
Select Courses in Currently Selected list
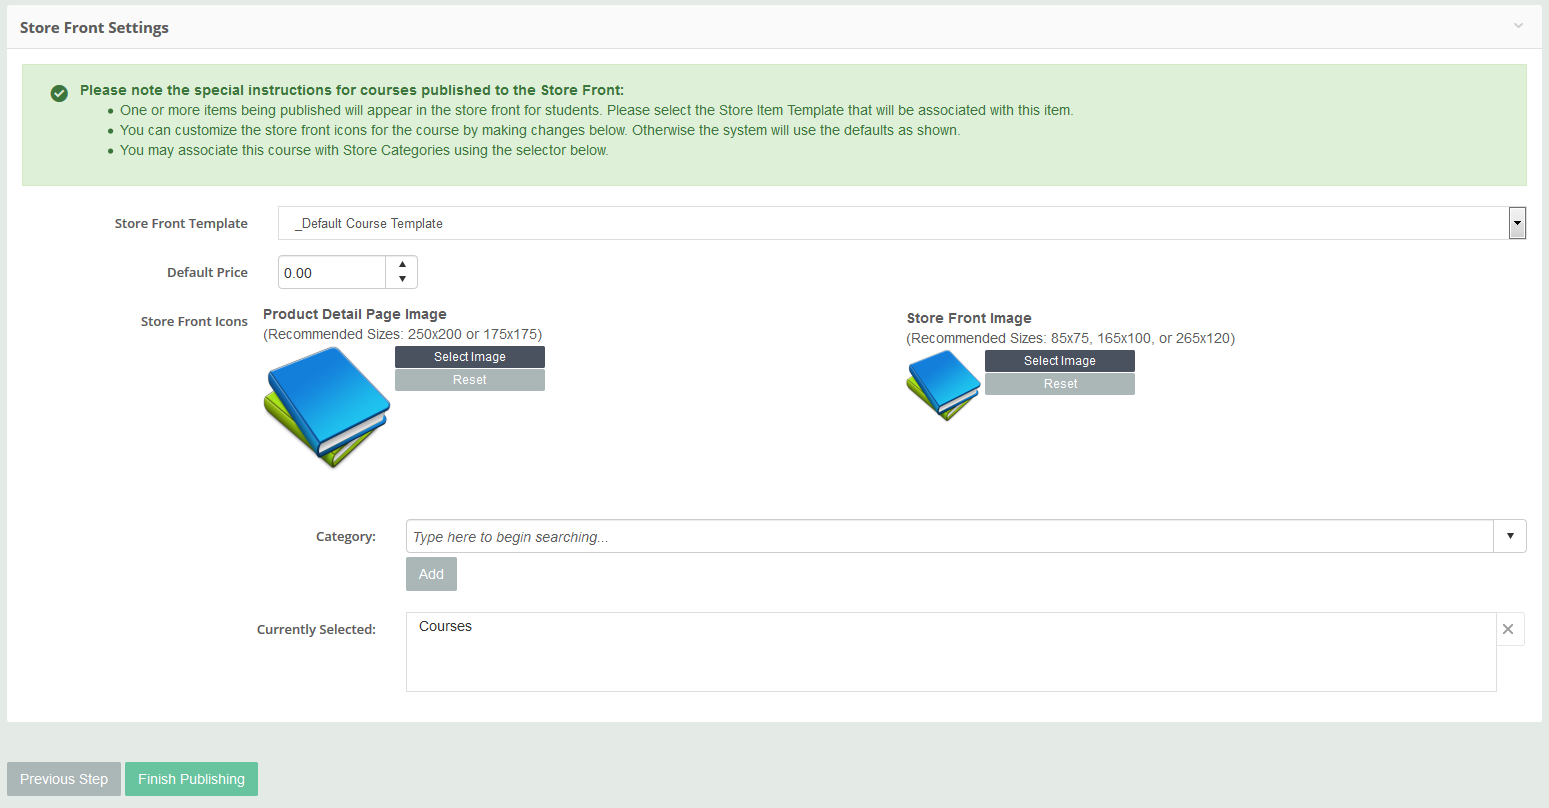446,627
